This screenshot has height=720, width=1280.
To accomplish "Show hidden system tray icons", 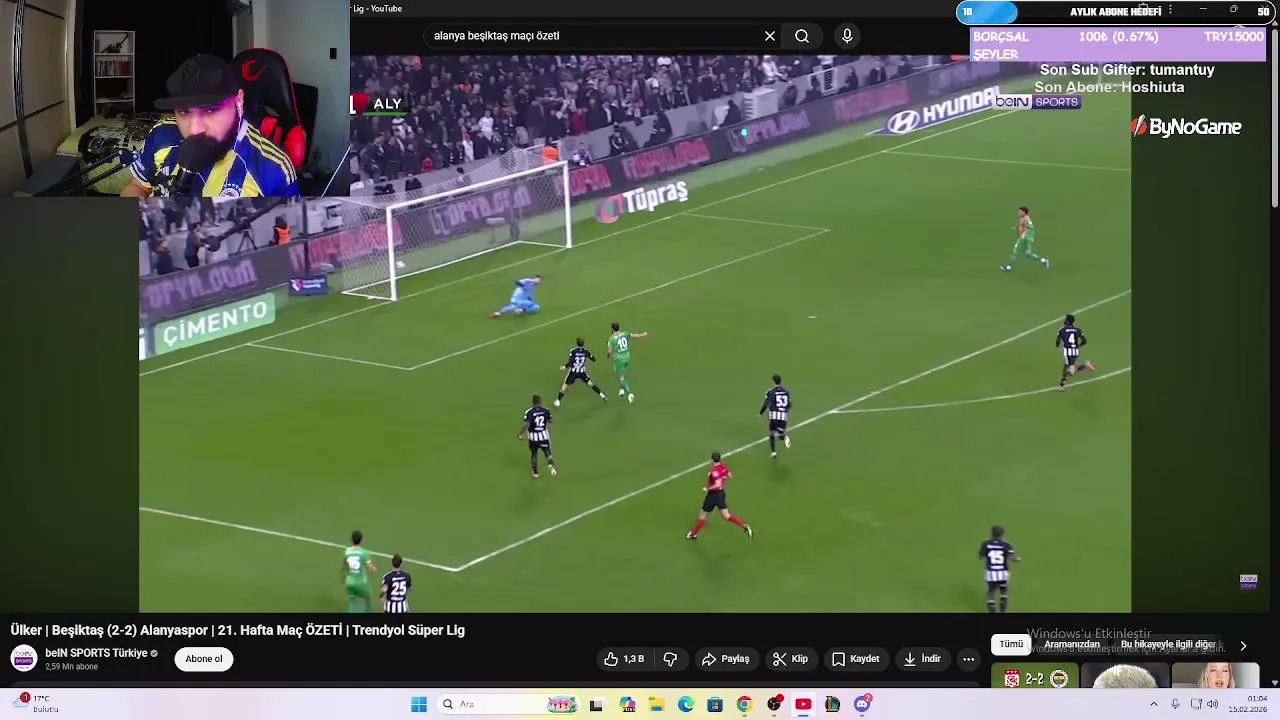I will [1153, 705].
